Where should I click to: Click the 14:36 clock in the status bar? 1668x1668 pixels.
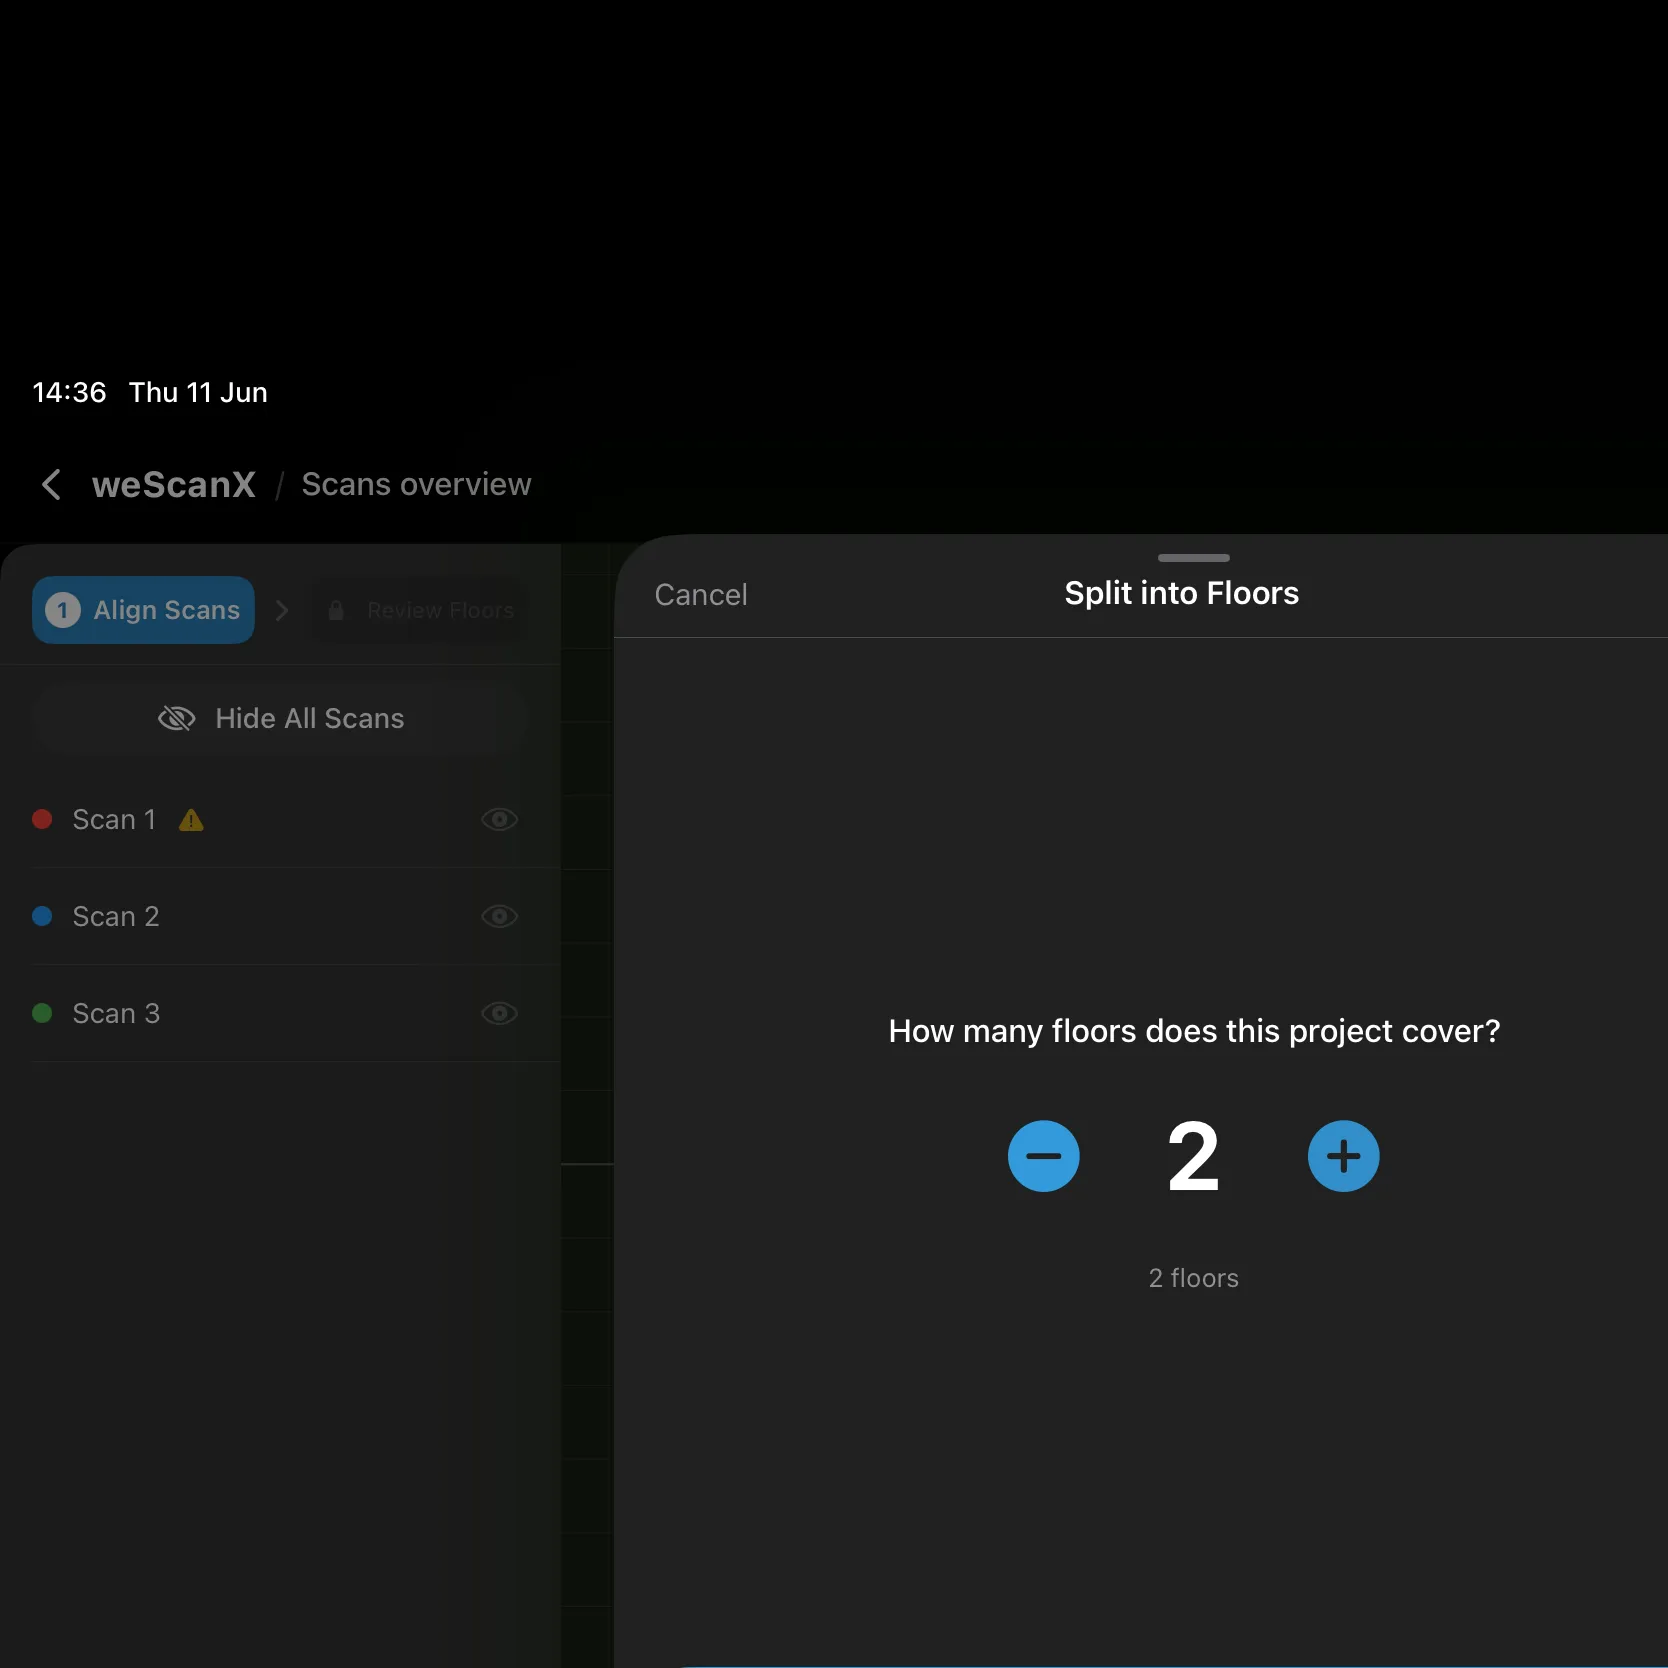(x=69, y=392)
